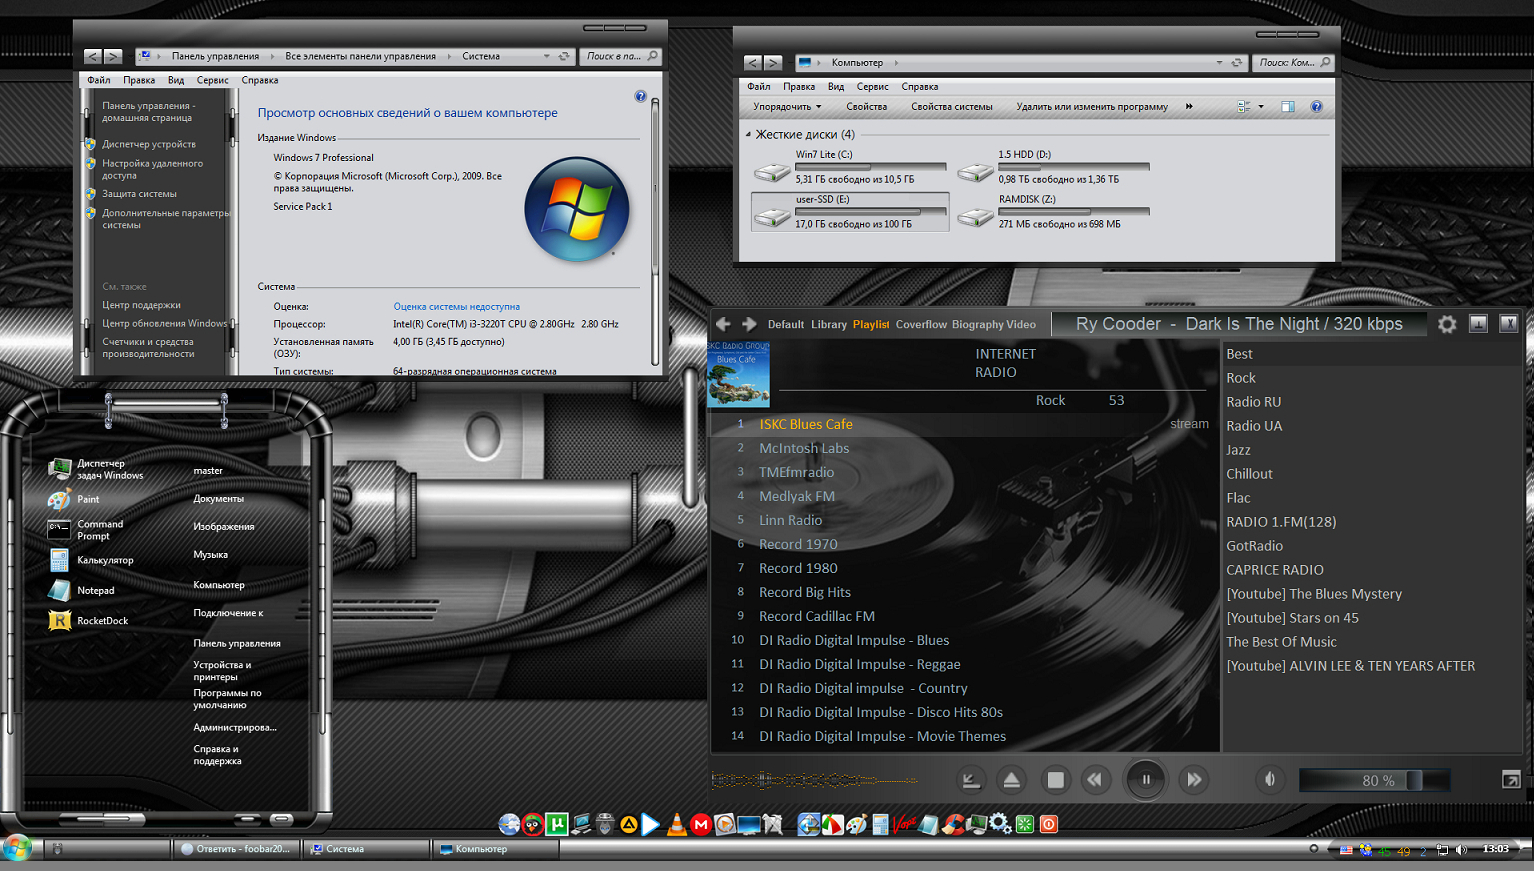Click the eject/open file button in player
The image size is (1534, 871).
point(1011,780)
